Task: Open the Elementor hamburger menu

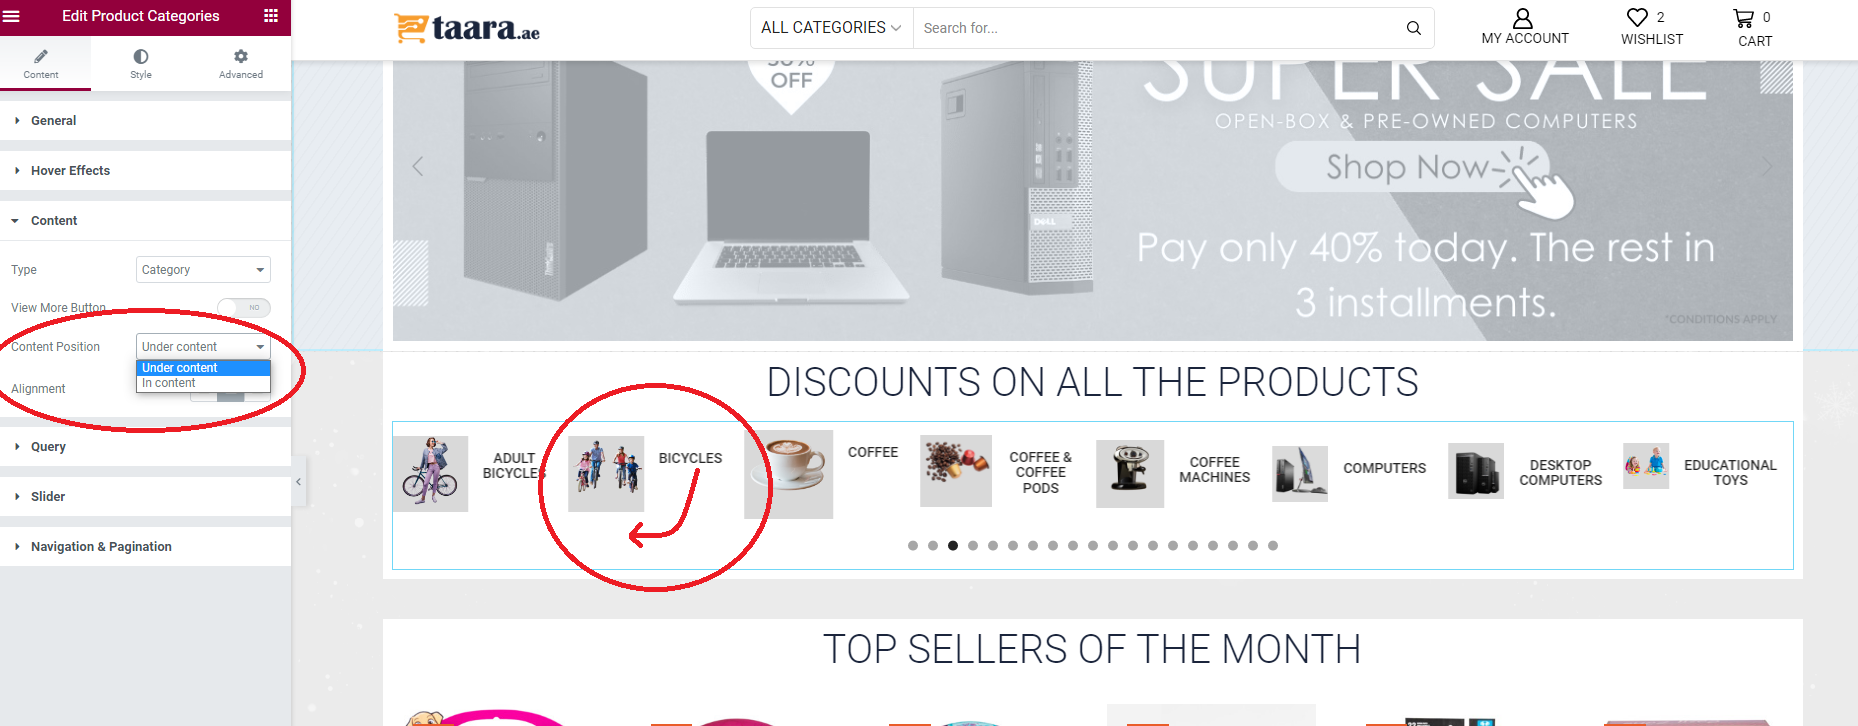Action: [12, 16]
